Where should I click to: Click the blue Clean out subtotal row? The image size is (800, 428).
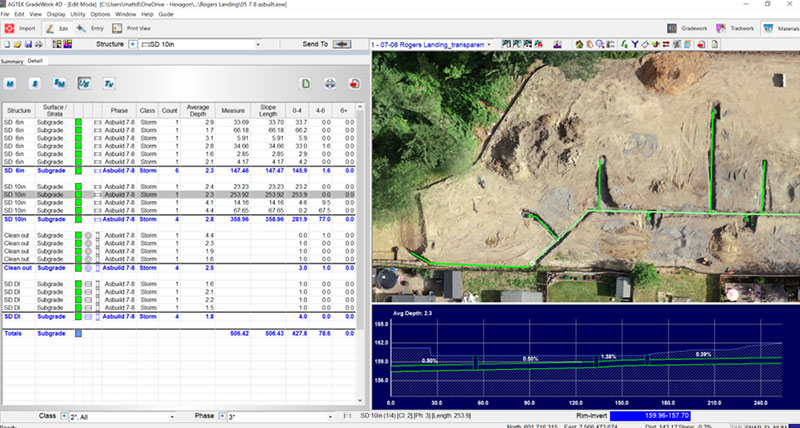(x=178, y=267)
